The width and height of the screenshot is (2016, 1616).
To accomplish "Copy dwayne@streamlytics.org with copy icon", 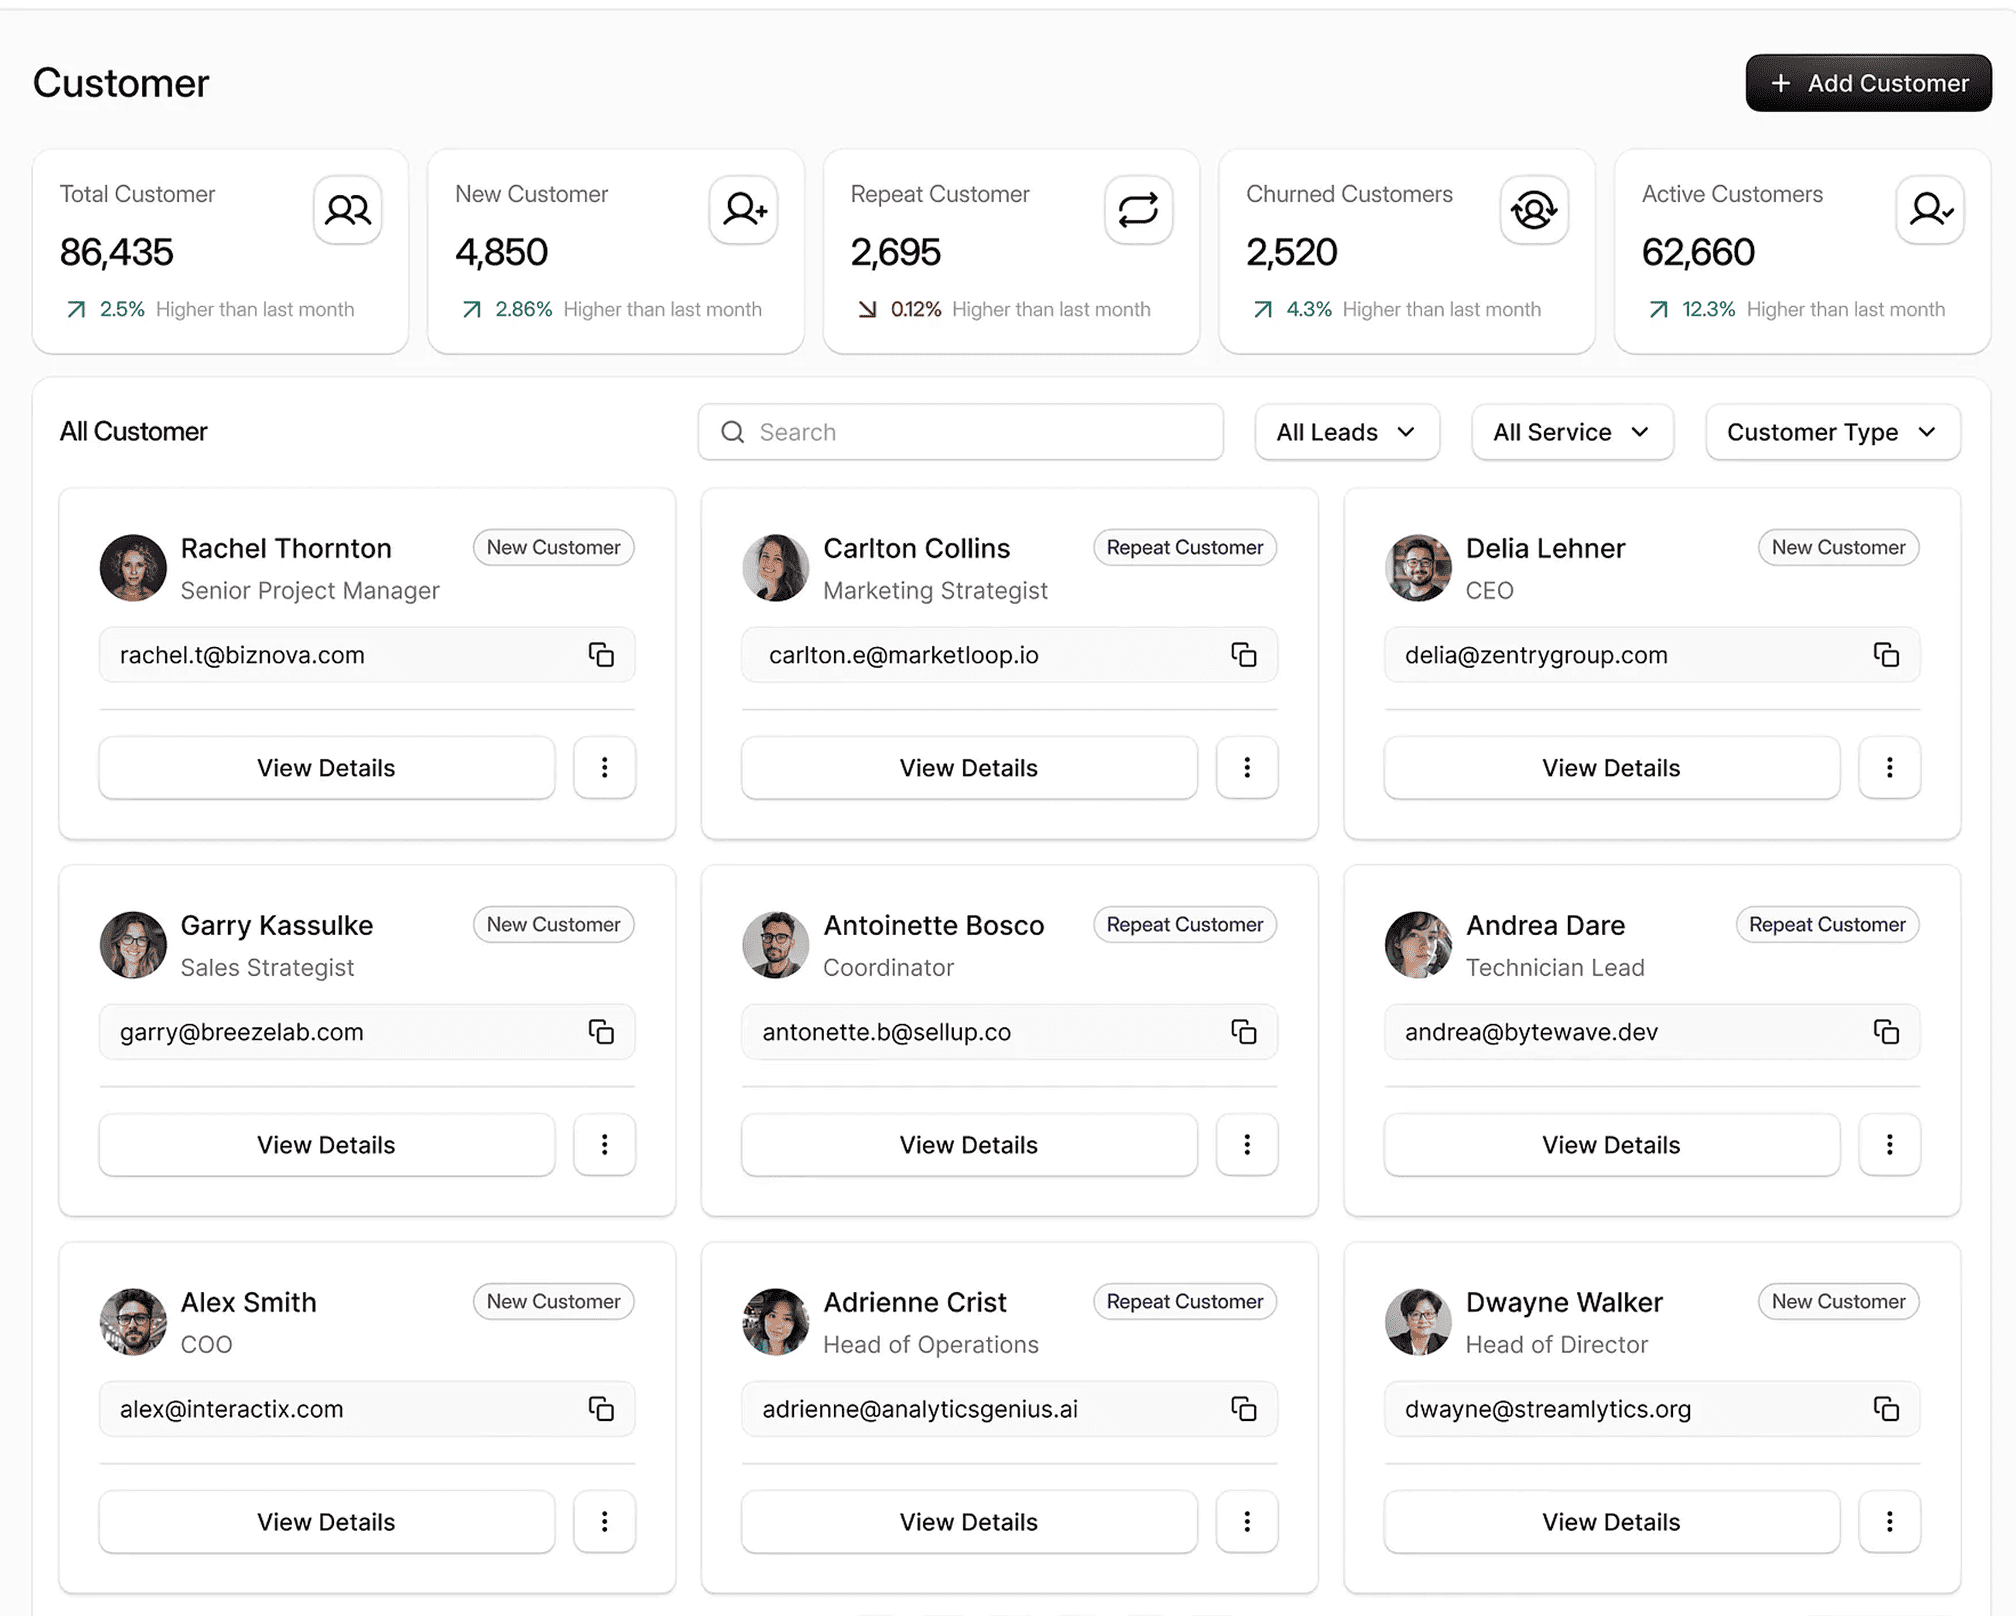I will tap(1886, 1409).
